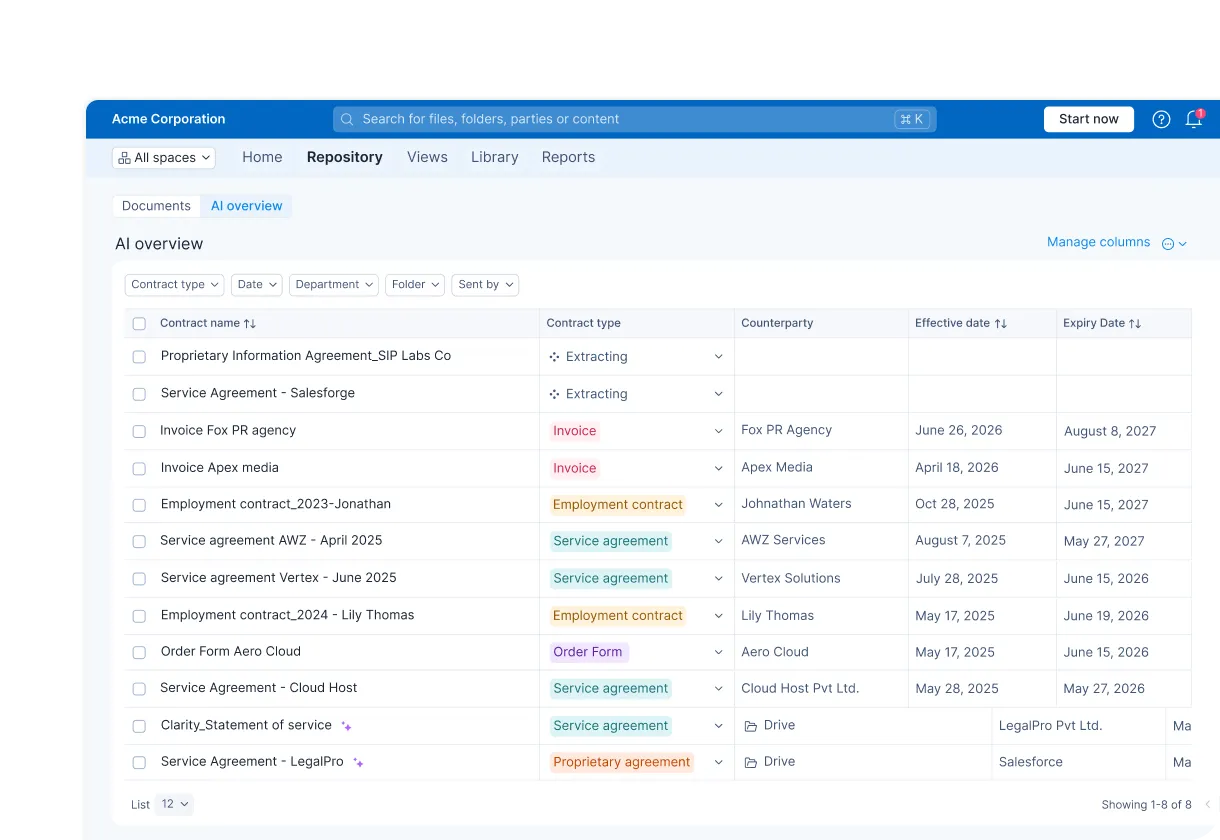Go to previous page arrow in pagination
This screenshot has height=840, width=1220.
1207,804
